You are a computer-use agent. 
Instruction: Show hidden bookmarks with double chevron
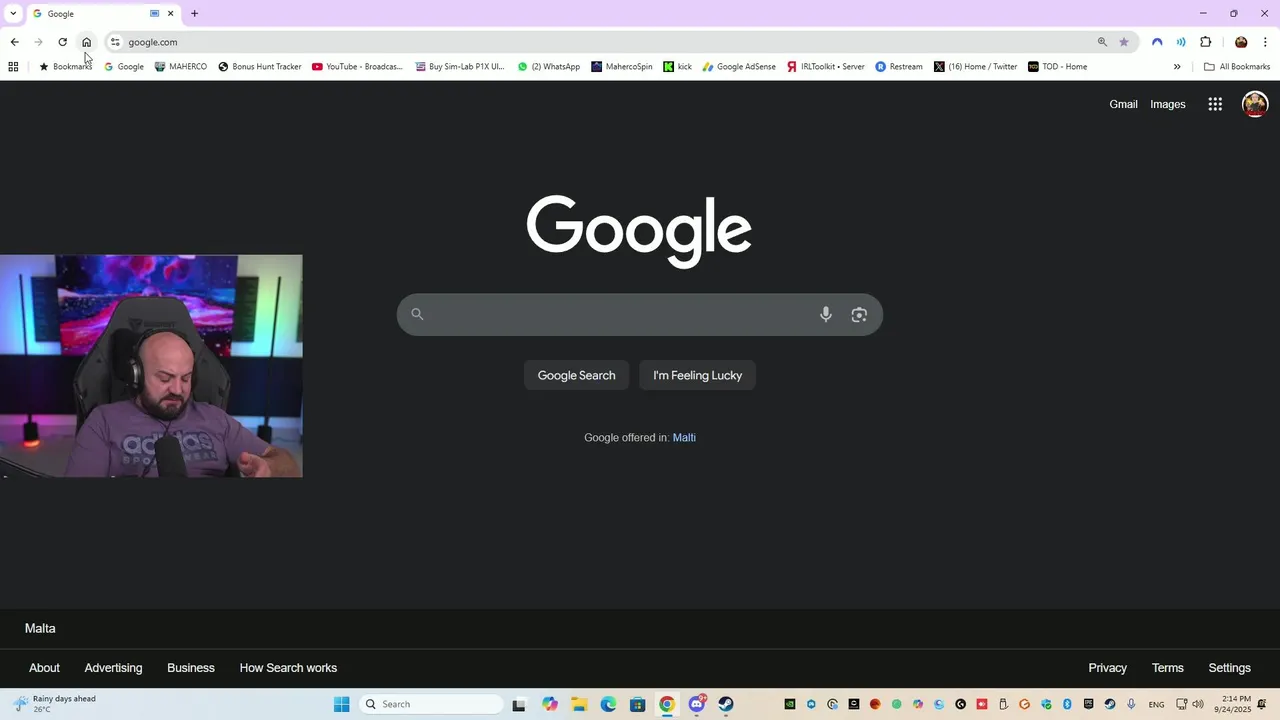(1177, 67)
